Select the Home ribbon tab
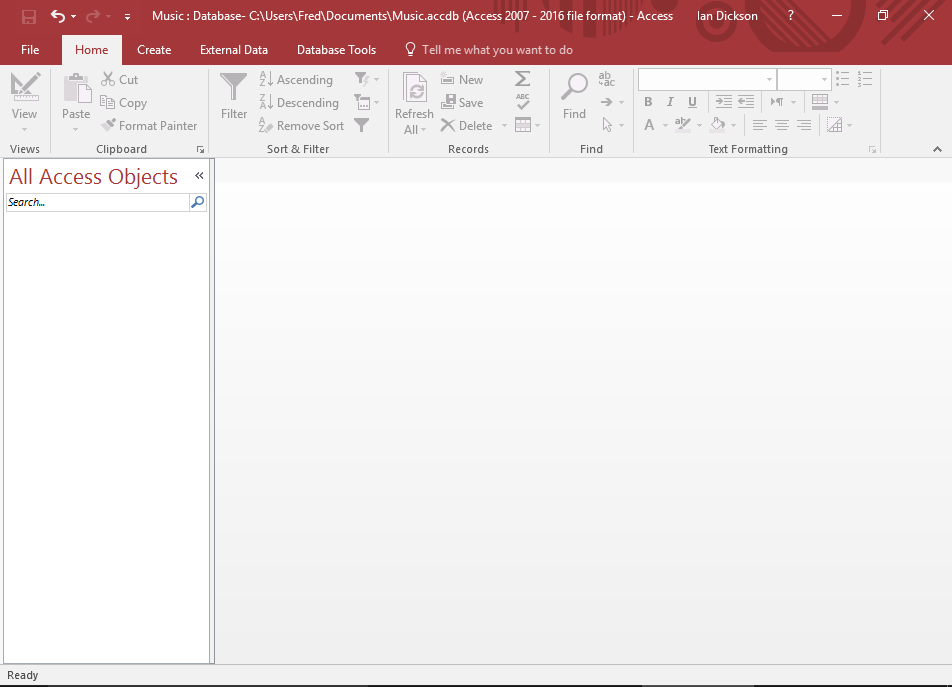Image resolution: width=952 pixels, height=687 pixels. click(x=92, y=50)
